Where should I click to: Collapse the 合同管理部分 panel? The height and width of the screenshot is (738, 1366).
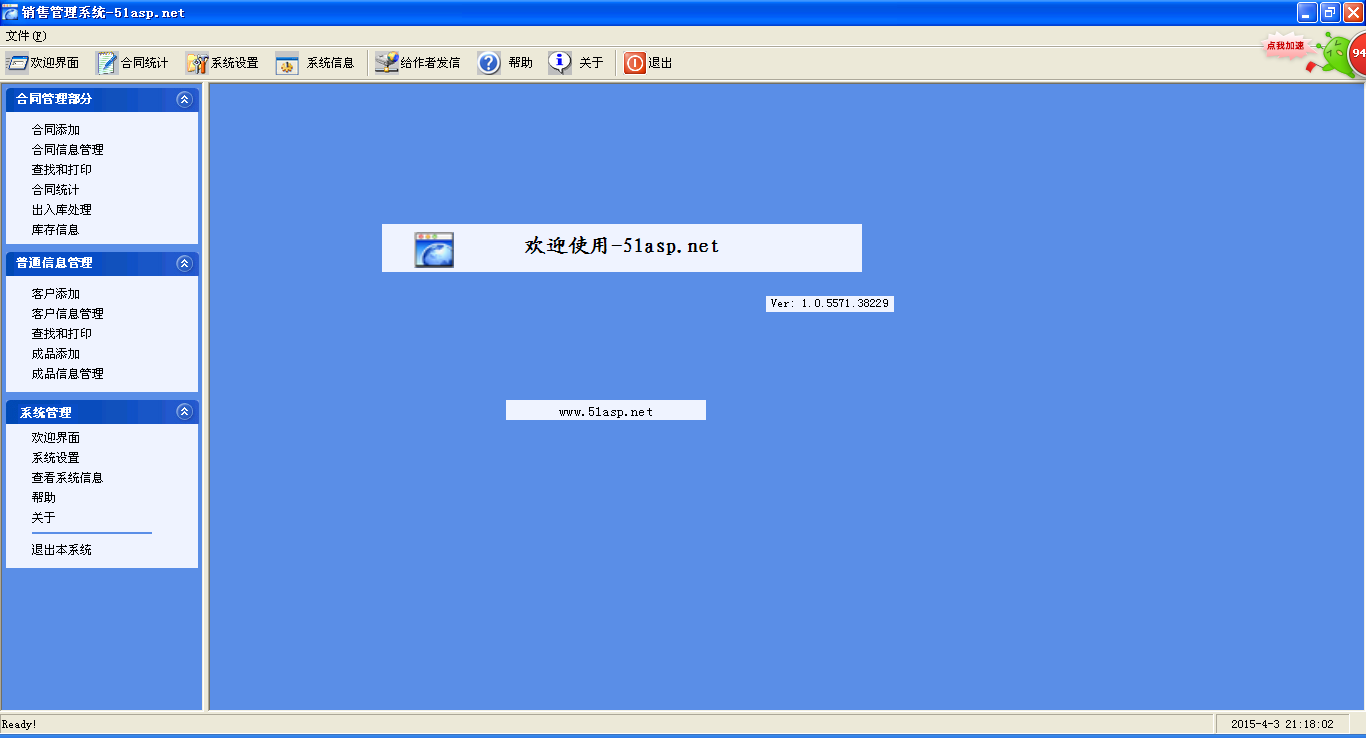tap(184, 99)
